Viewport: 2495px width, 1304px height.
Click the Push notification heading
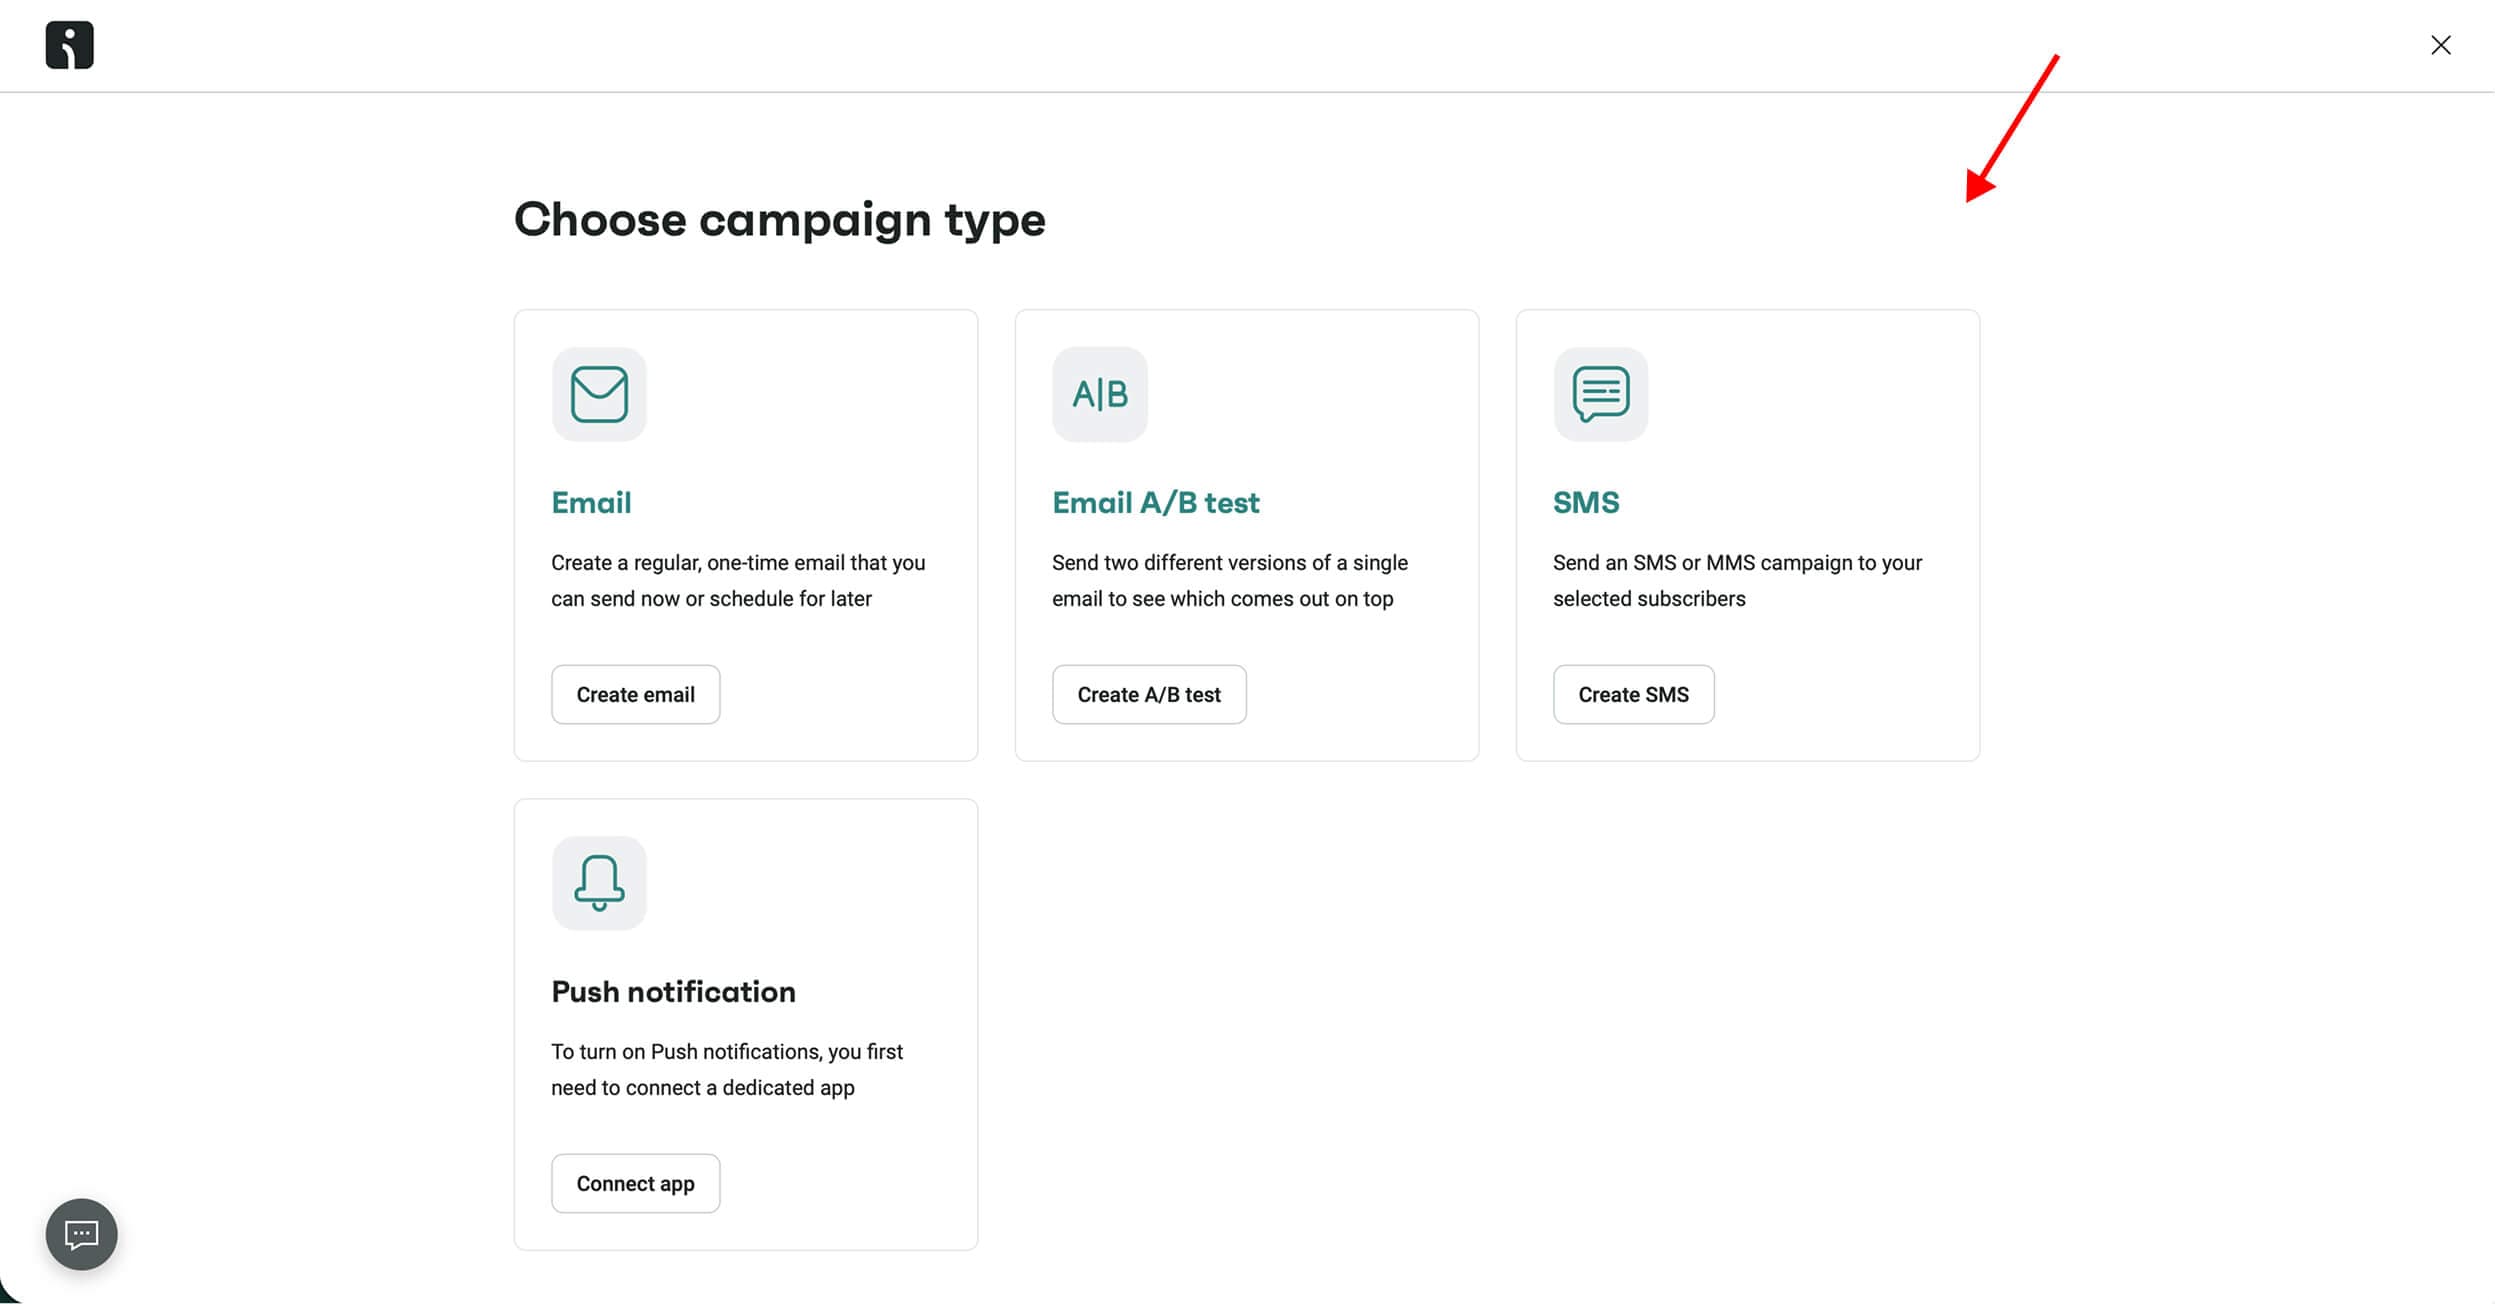click(x=673, y=992)
